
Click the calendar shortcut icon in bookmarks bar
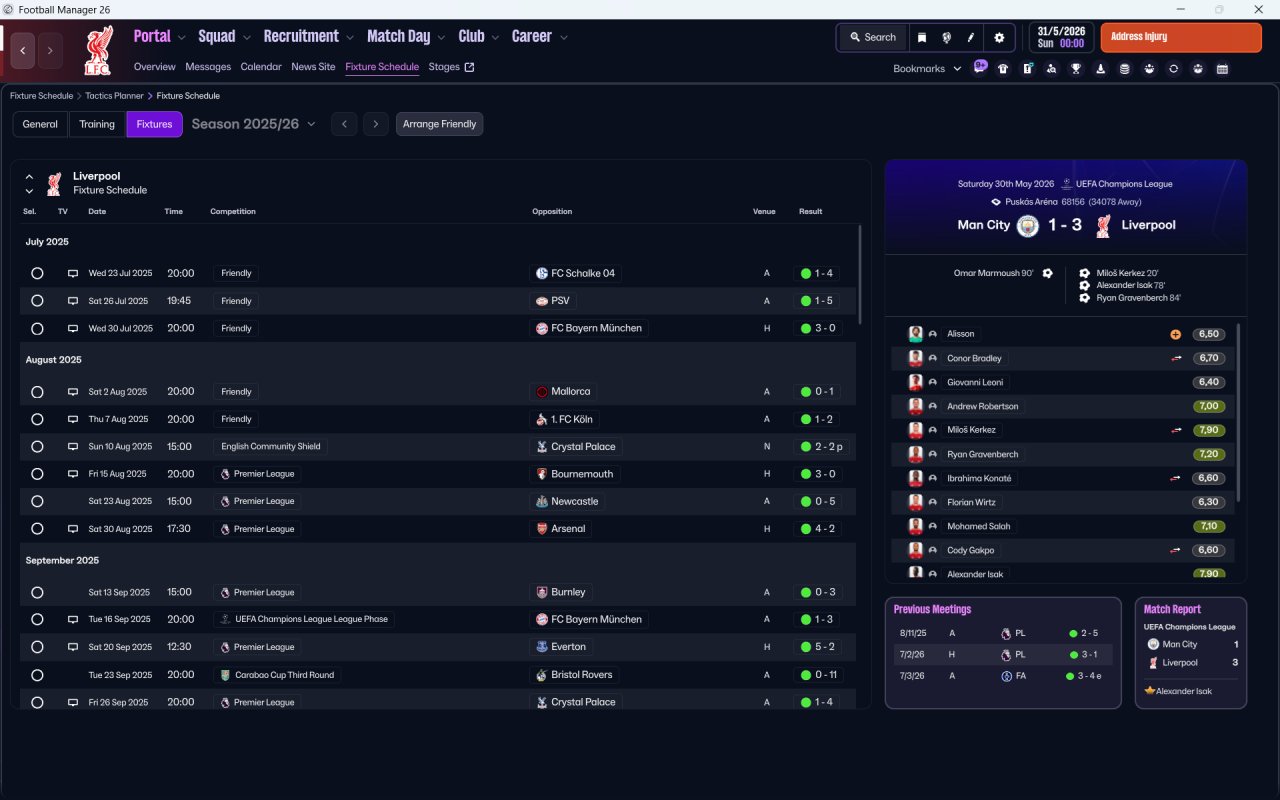point(1222,69)
